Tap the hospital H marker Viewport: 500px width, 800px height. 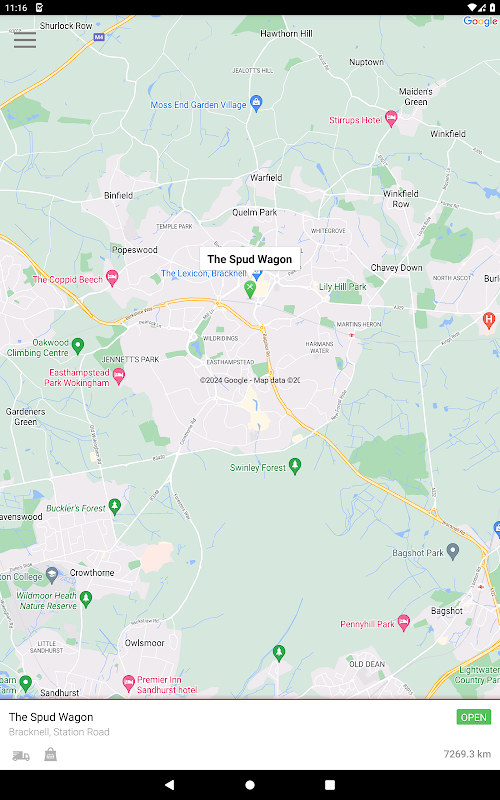(489, 321)
